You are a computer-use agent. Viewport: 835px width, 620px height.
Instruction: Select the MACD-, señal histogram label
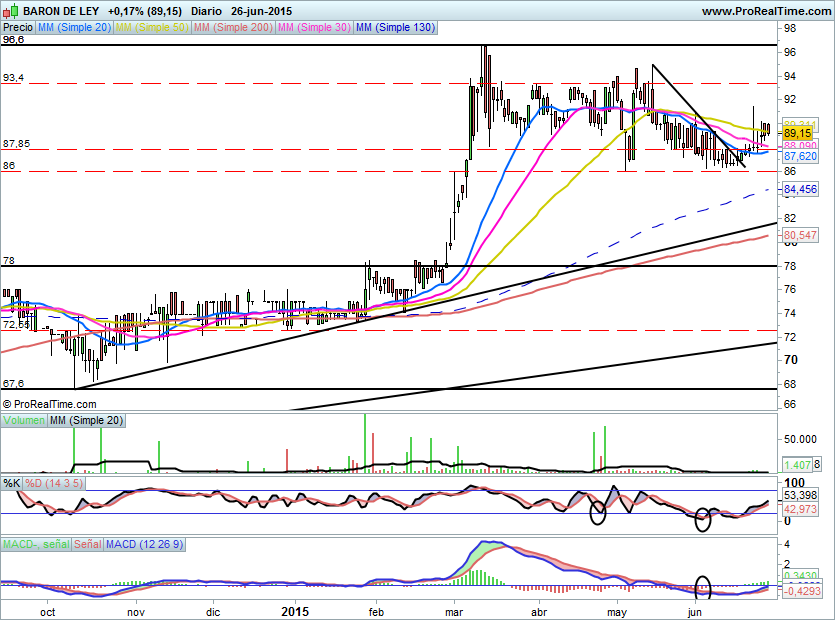36,544
